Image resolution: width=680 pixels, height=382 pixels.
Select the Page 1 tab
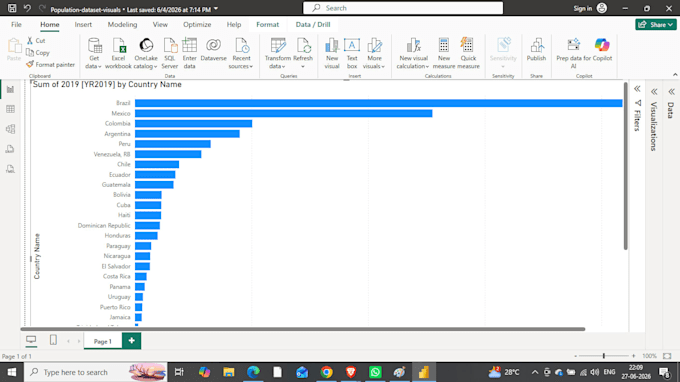click(103, 341)
